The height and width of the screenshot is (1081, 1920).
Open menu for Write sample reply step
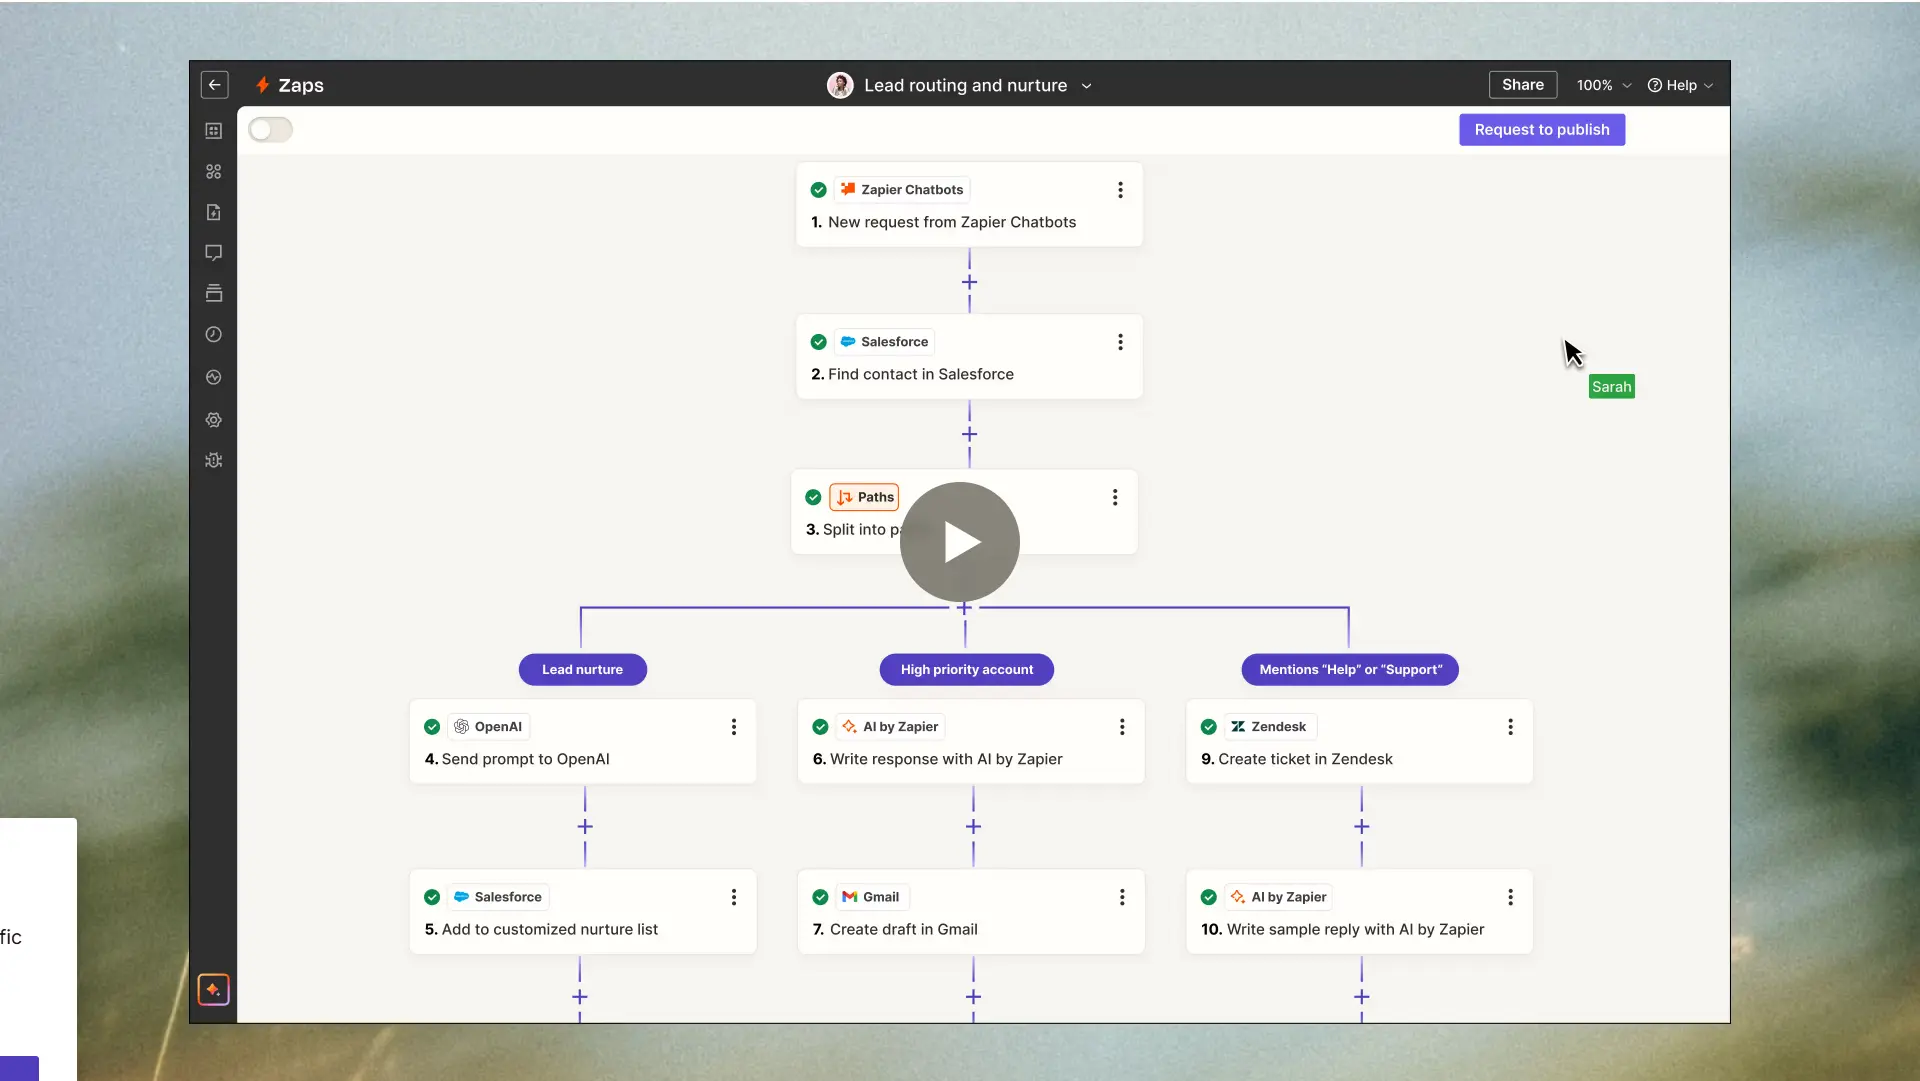click(x=1510, y=897)
